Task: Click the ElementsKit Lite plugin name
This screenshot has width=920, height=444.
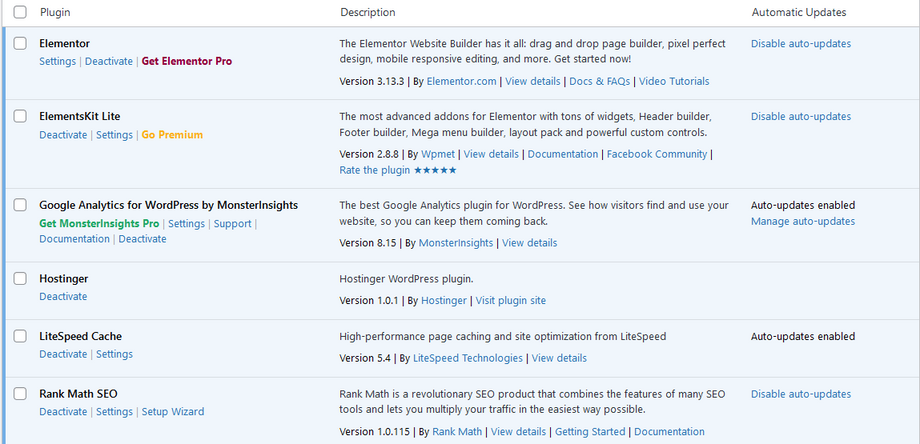Action: (x=80, y=116)
